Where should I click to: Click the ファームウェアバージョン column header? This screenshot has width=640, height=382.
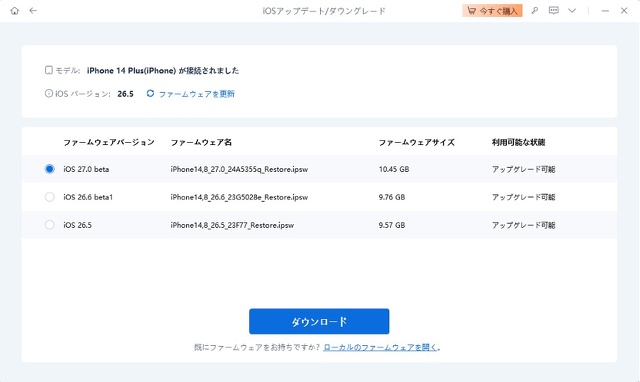109,142
